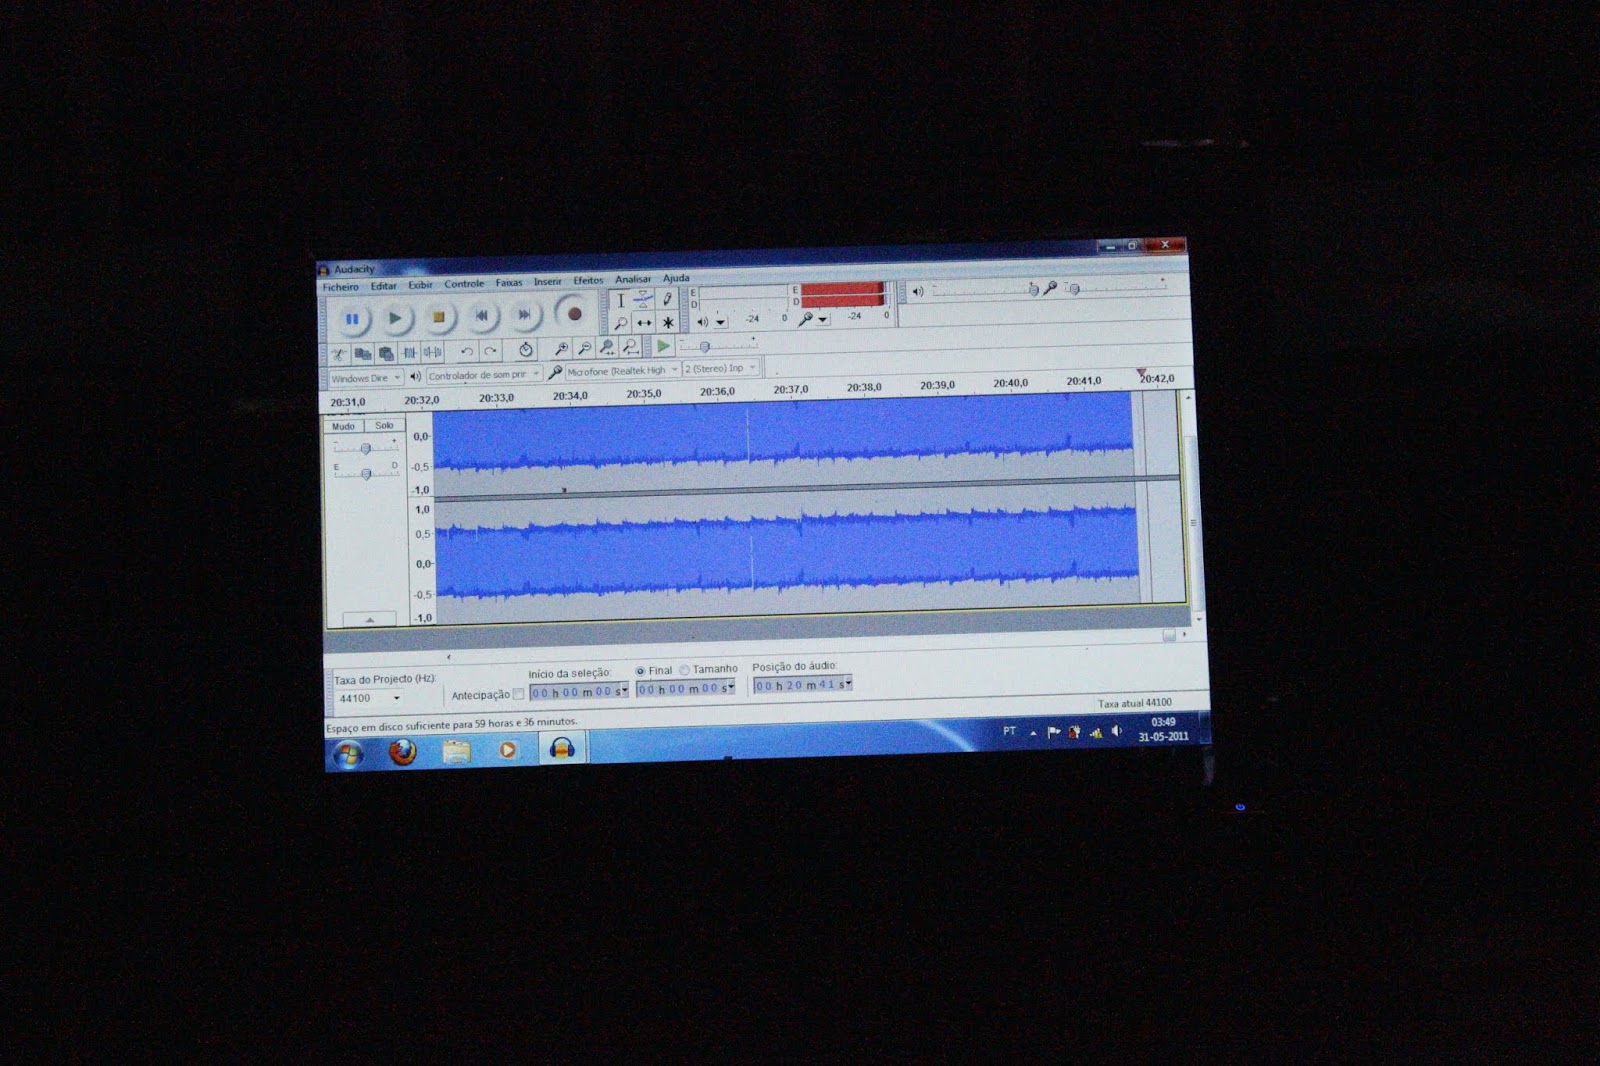This screenshot has width=1600, height=1066.
Task: Skip to the start of the track
Action: pos(481,316)
